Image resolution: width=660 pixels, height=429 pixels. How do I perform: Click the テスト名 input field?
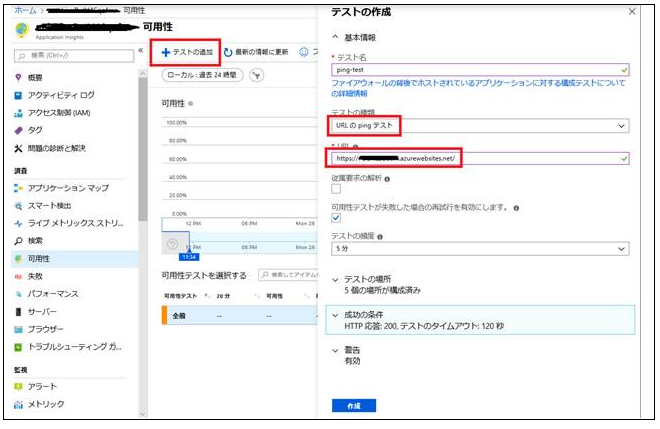click(x=479, y=70)
